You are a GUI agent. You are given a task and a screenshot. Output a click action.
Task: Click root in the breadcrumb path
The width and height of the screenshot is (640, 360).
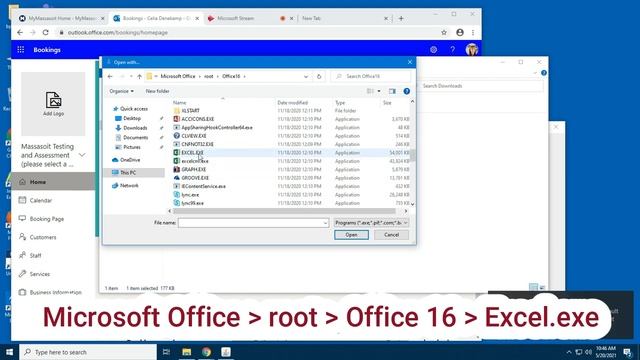pos(209,76)
